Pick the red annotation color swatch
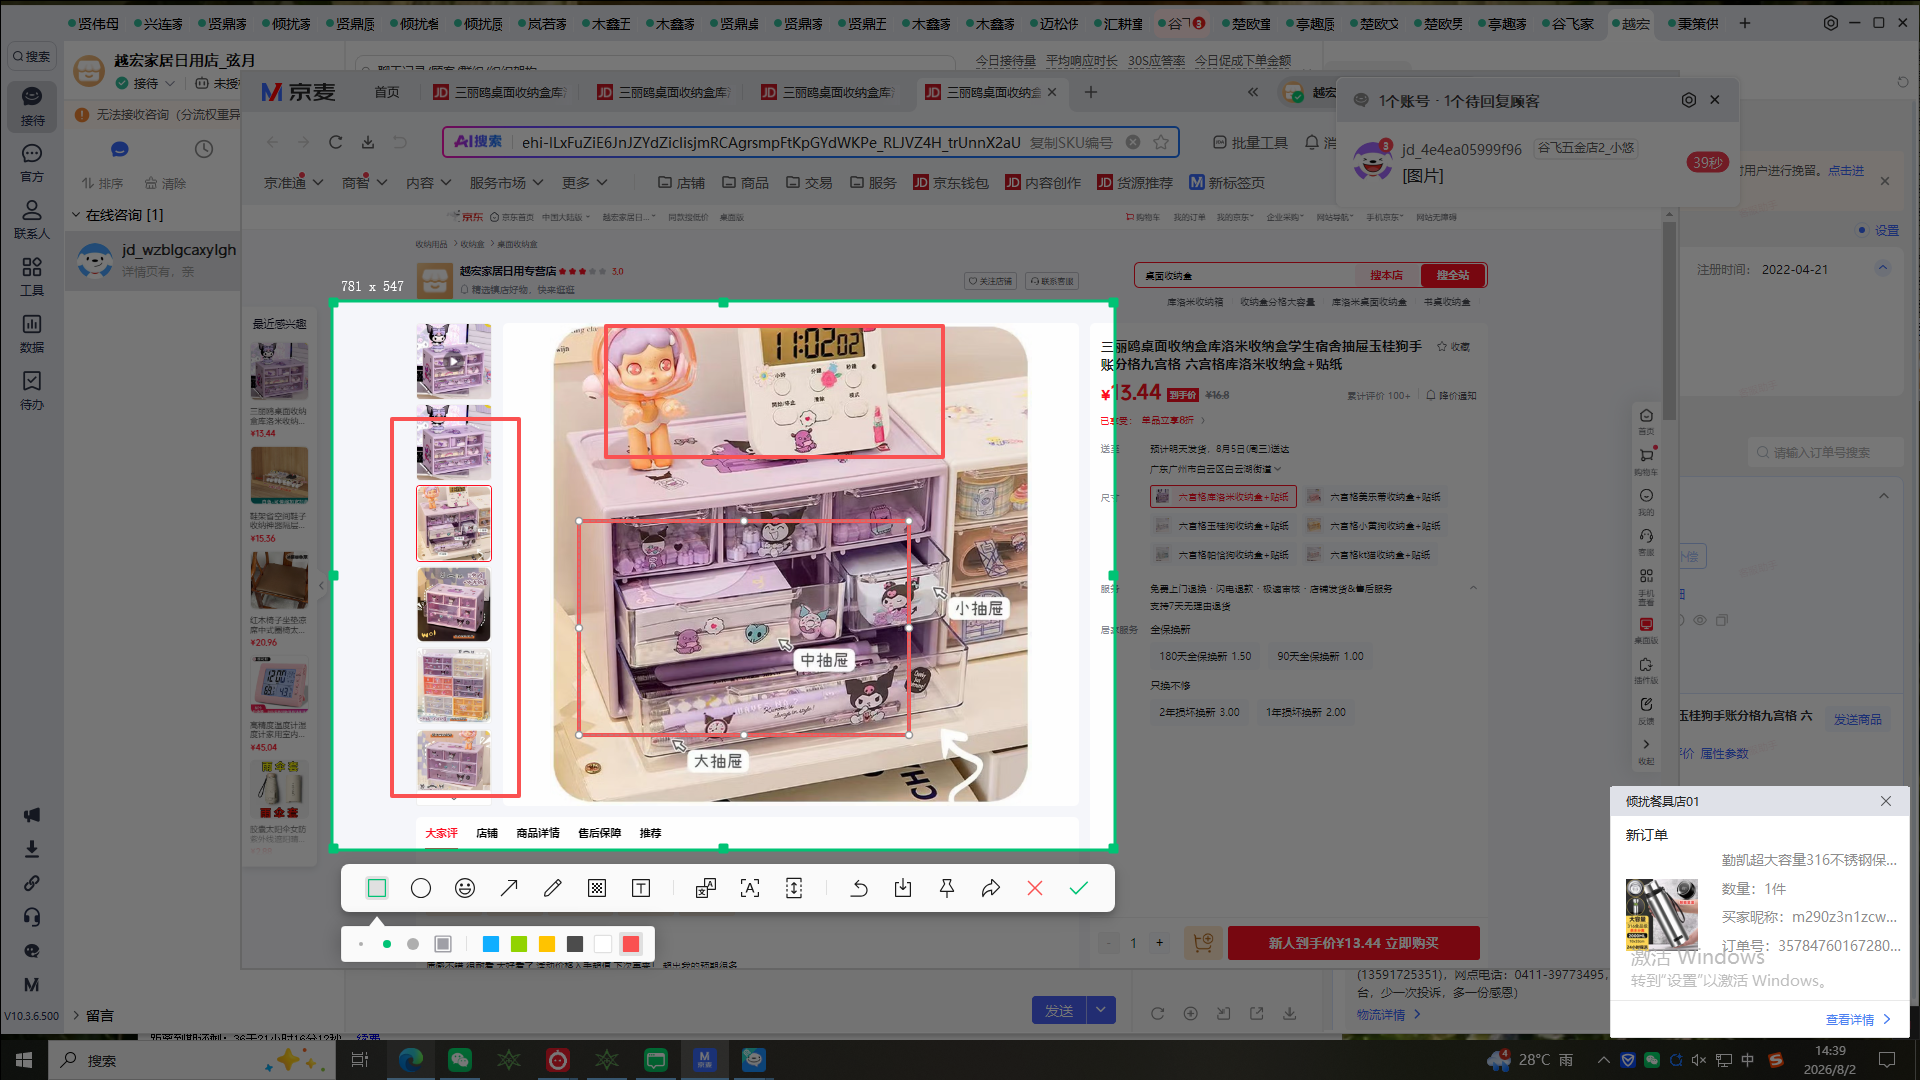The width and height of the screenshot is (1920, 1080). click(631, 944)
